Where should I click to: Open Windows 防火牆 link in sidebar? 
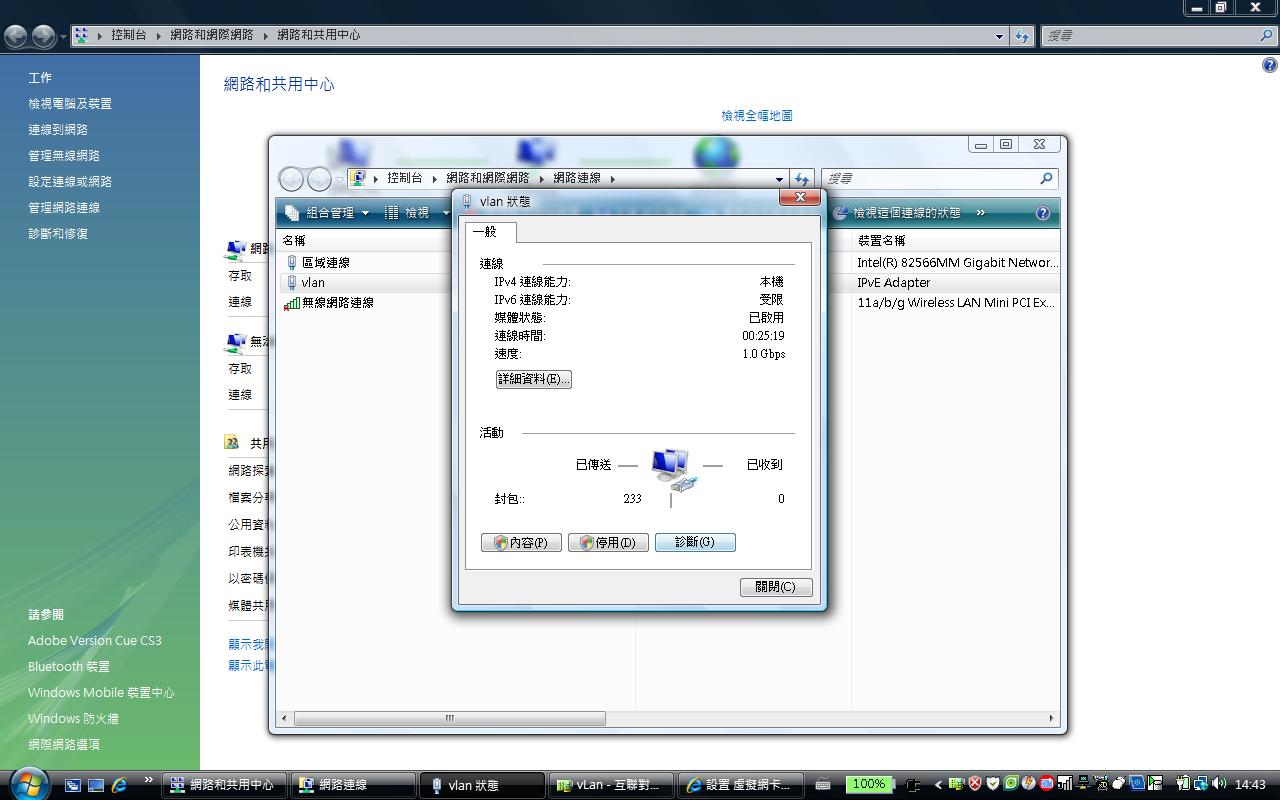click(73, 719)
